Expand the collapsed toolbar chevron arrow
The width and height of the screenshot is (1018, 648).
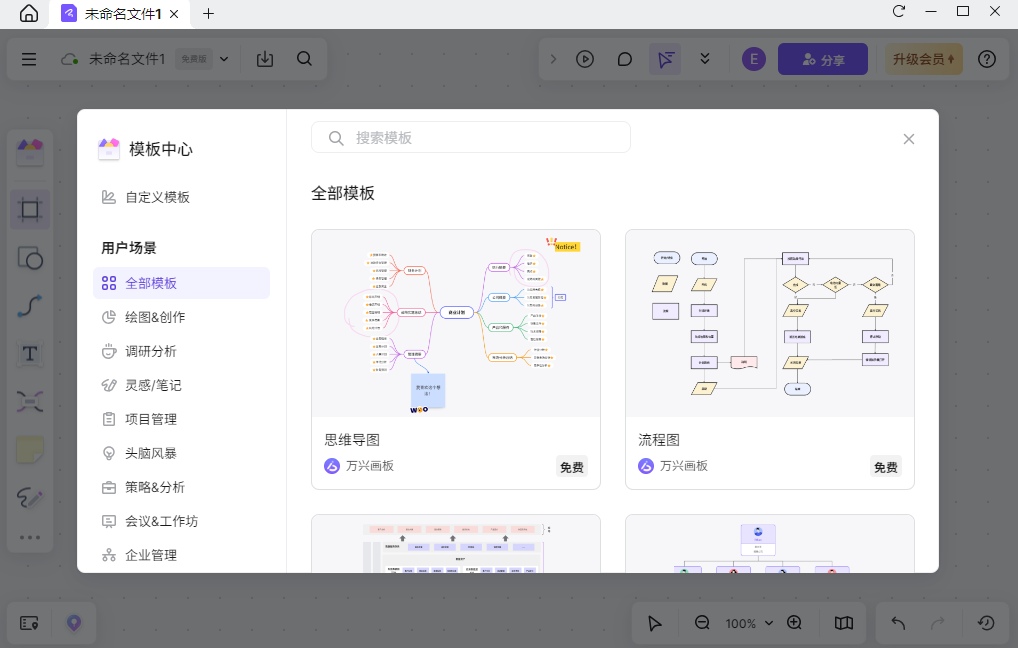(553, 59)
